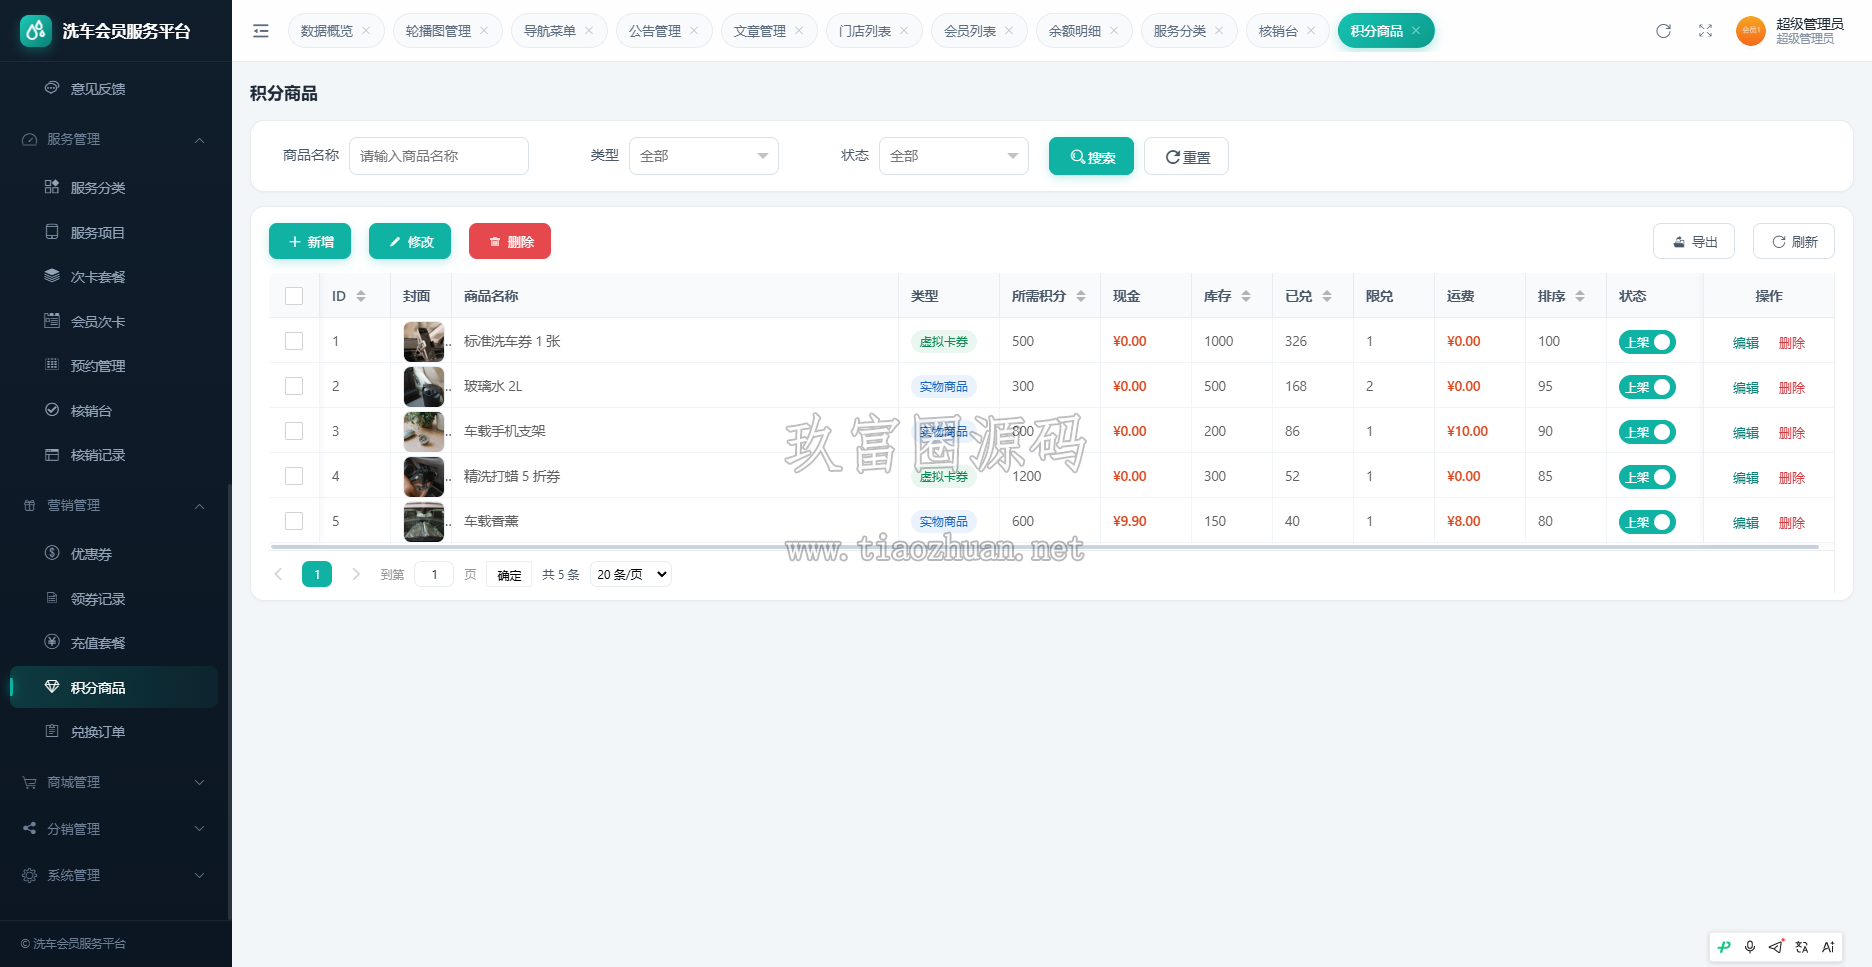
Task: Sort by 库存 column
Action: pyautogui.click(x=1246, y=296)
